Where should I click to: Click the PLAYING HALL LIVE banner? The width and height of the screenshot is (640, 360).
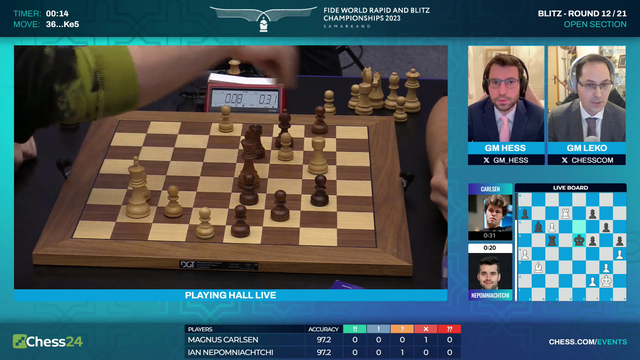231,295
